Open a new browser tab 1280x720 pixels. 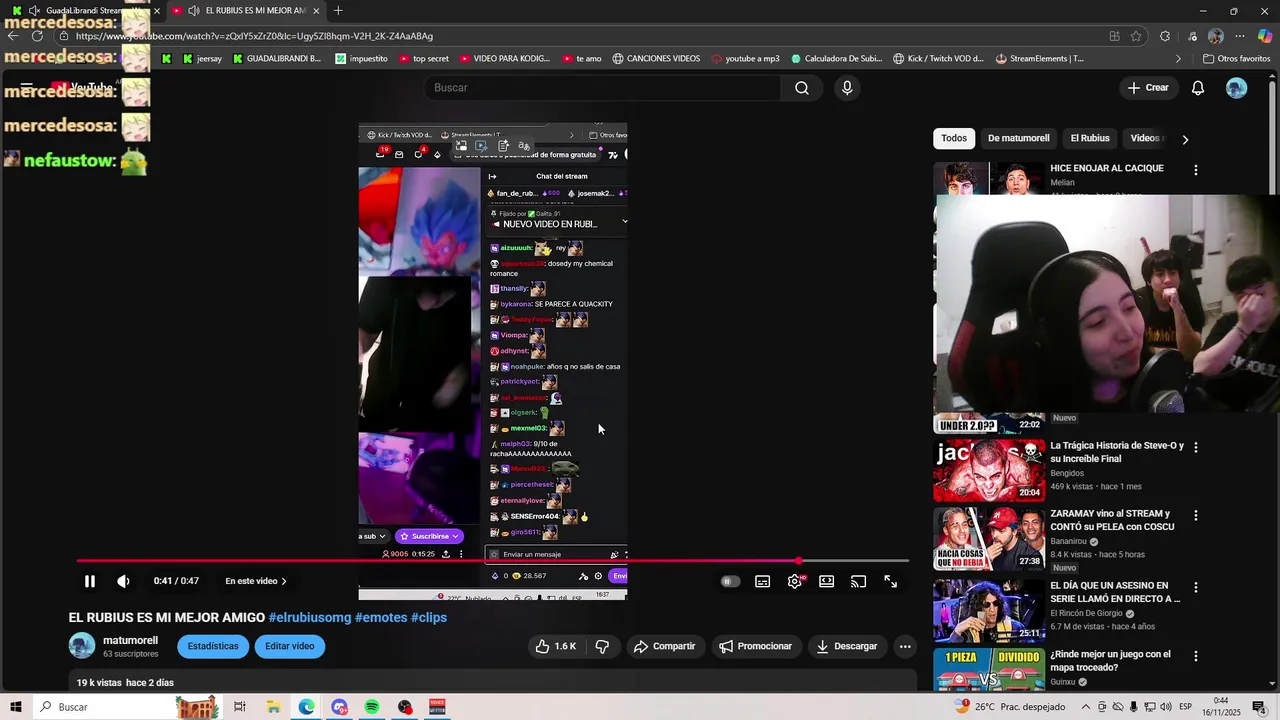tap(338, 11)
